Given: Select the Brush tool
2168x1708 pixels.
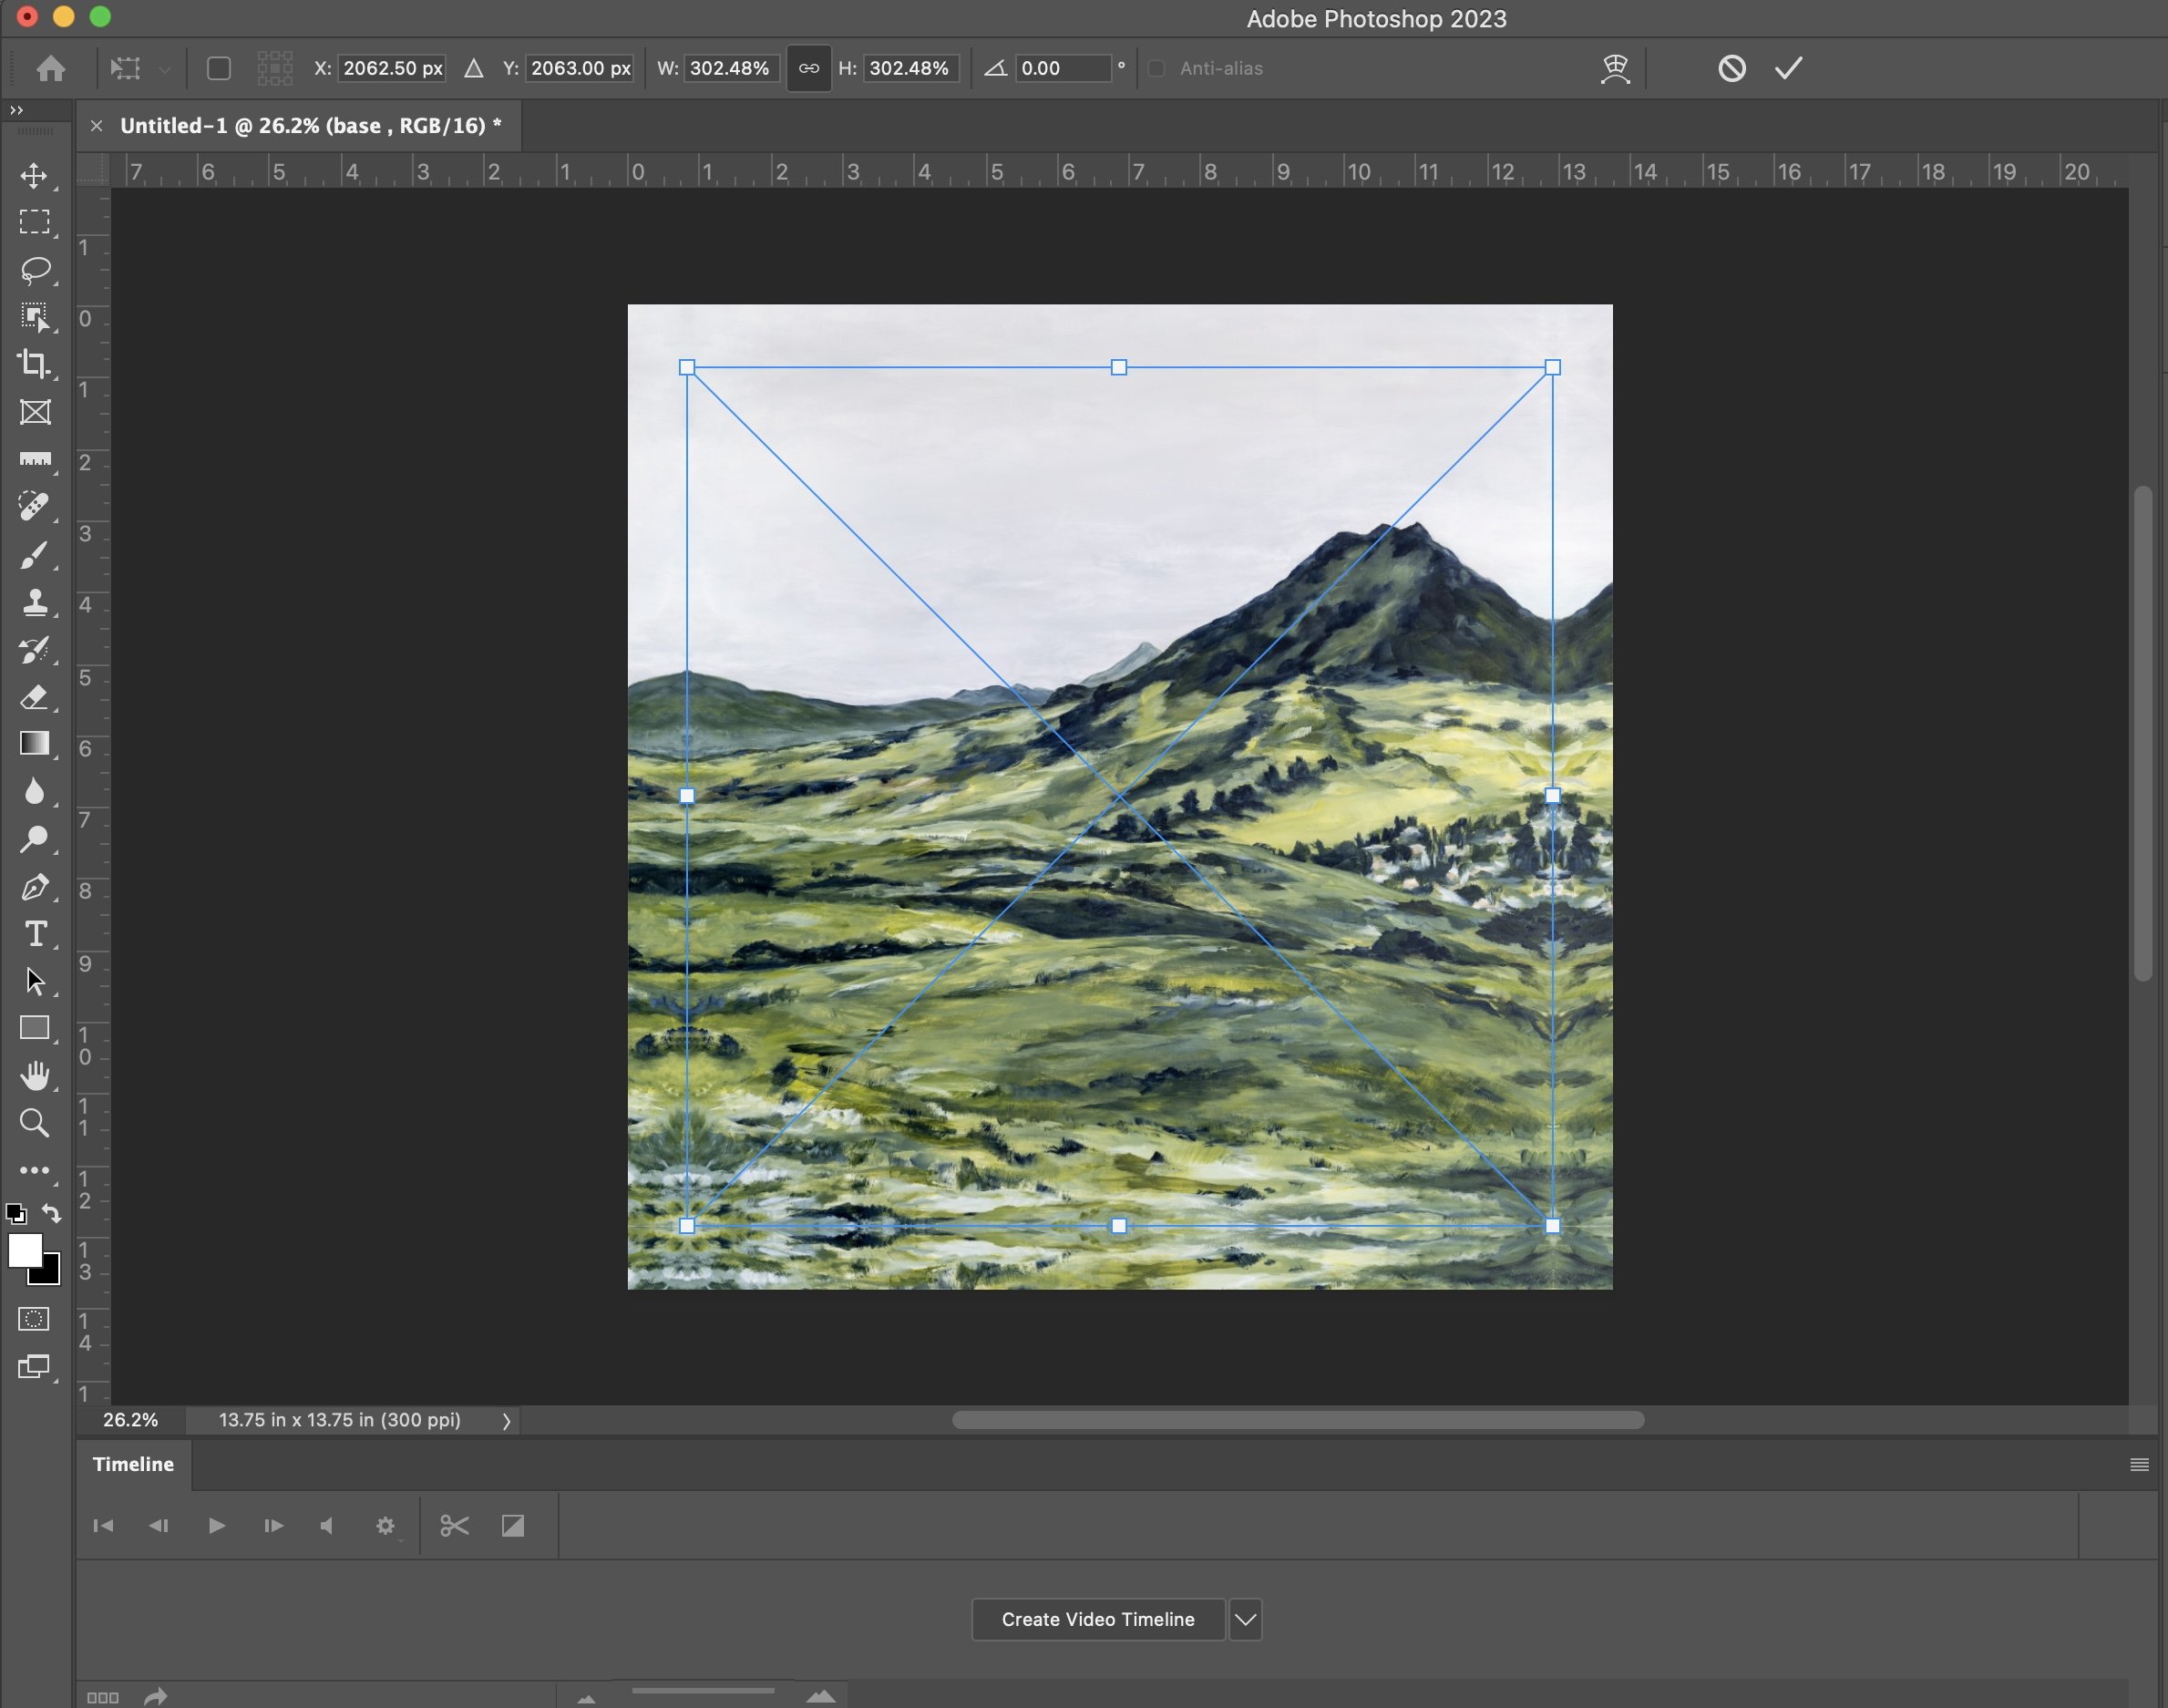Looking at the screenshot, I should point(35,554).
